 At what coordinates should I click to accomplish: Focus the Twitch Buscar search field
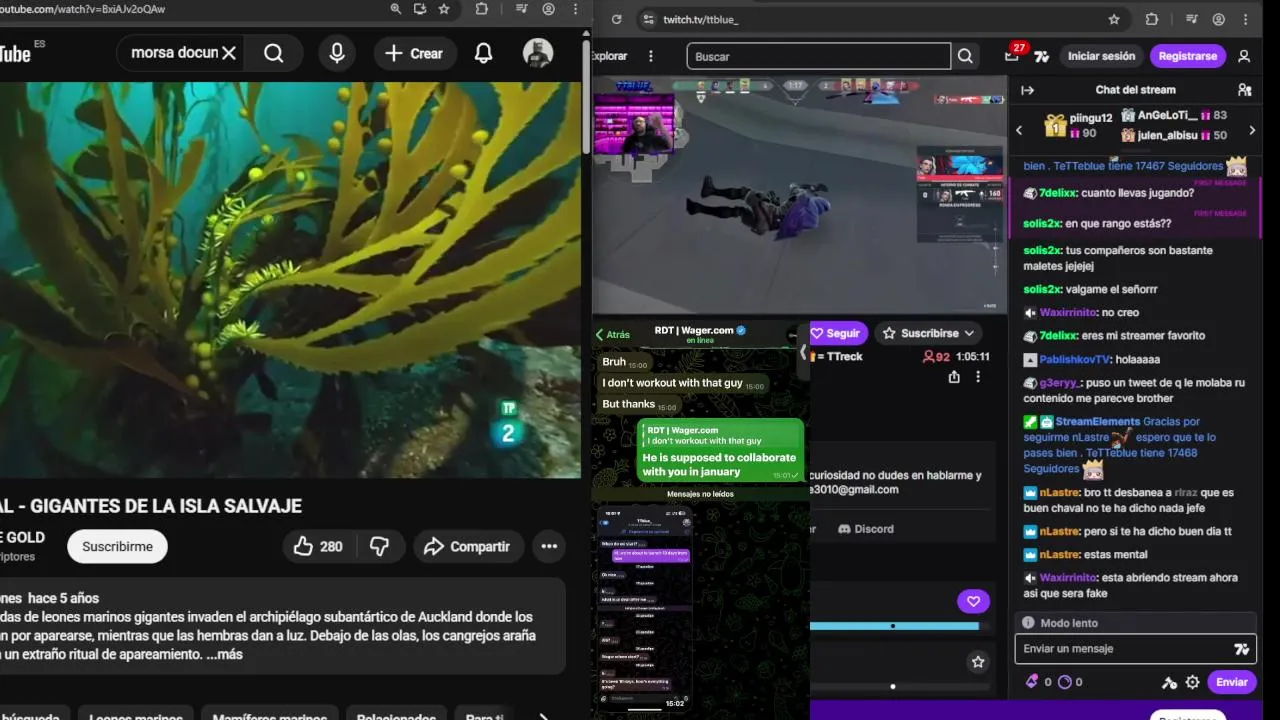[818, 56]
